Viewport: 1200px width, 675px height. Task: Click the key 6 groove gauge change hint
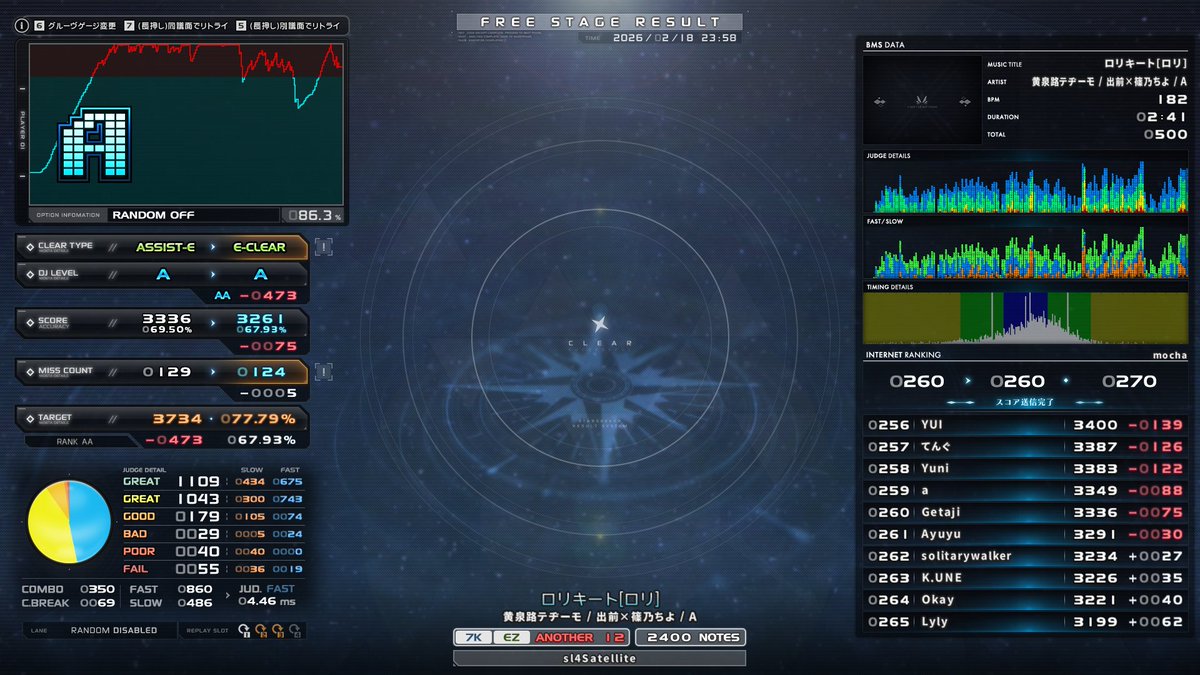(77, 25)
